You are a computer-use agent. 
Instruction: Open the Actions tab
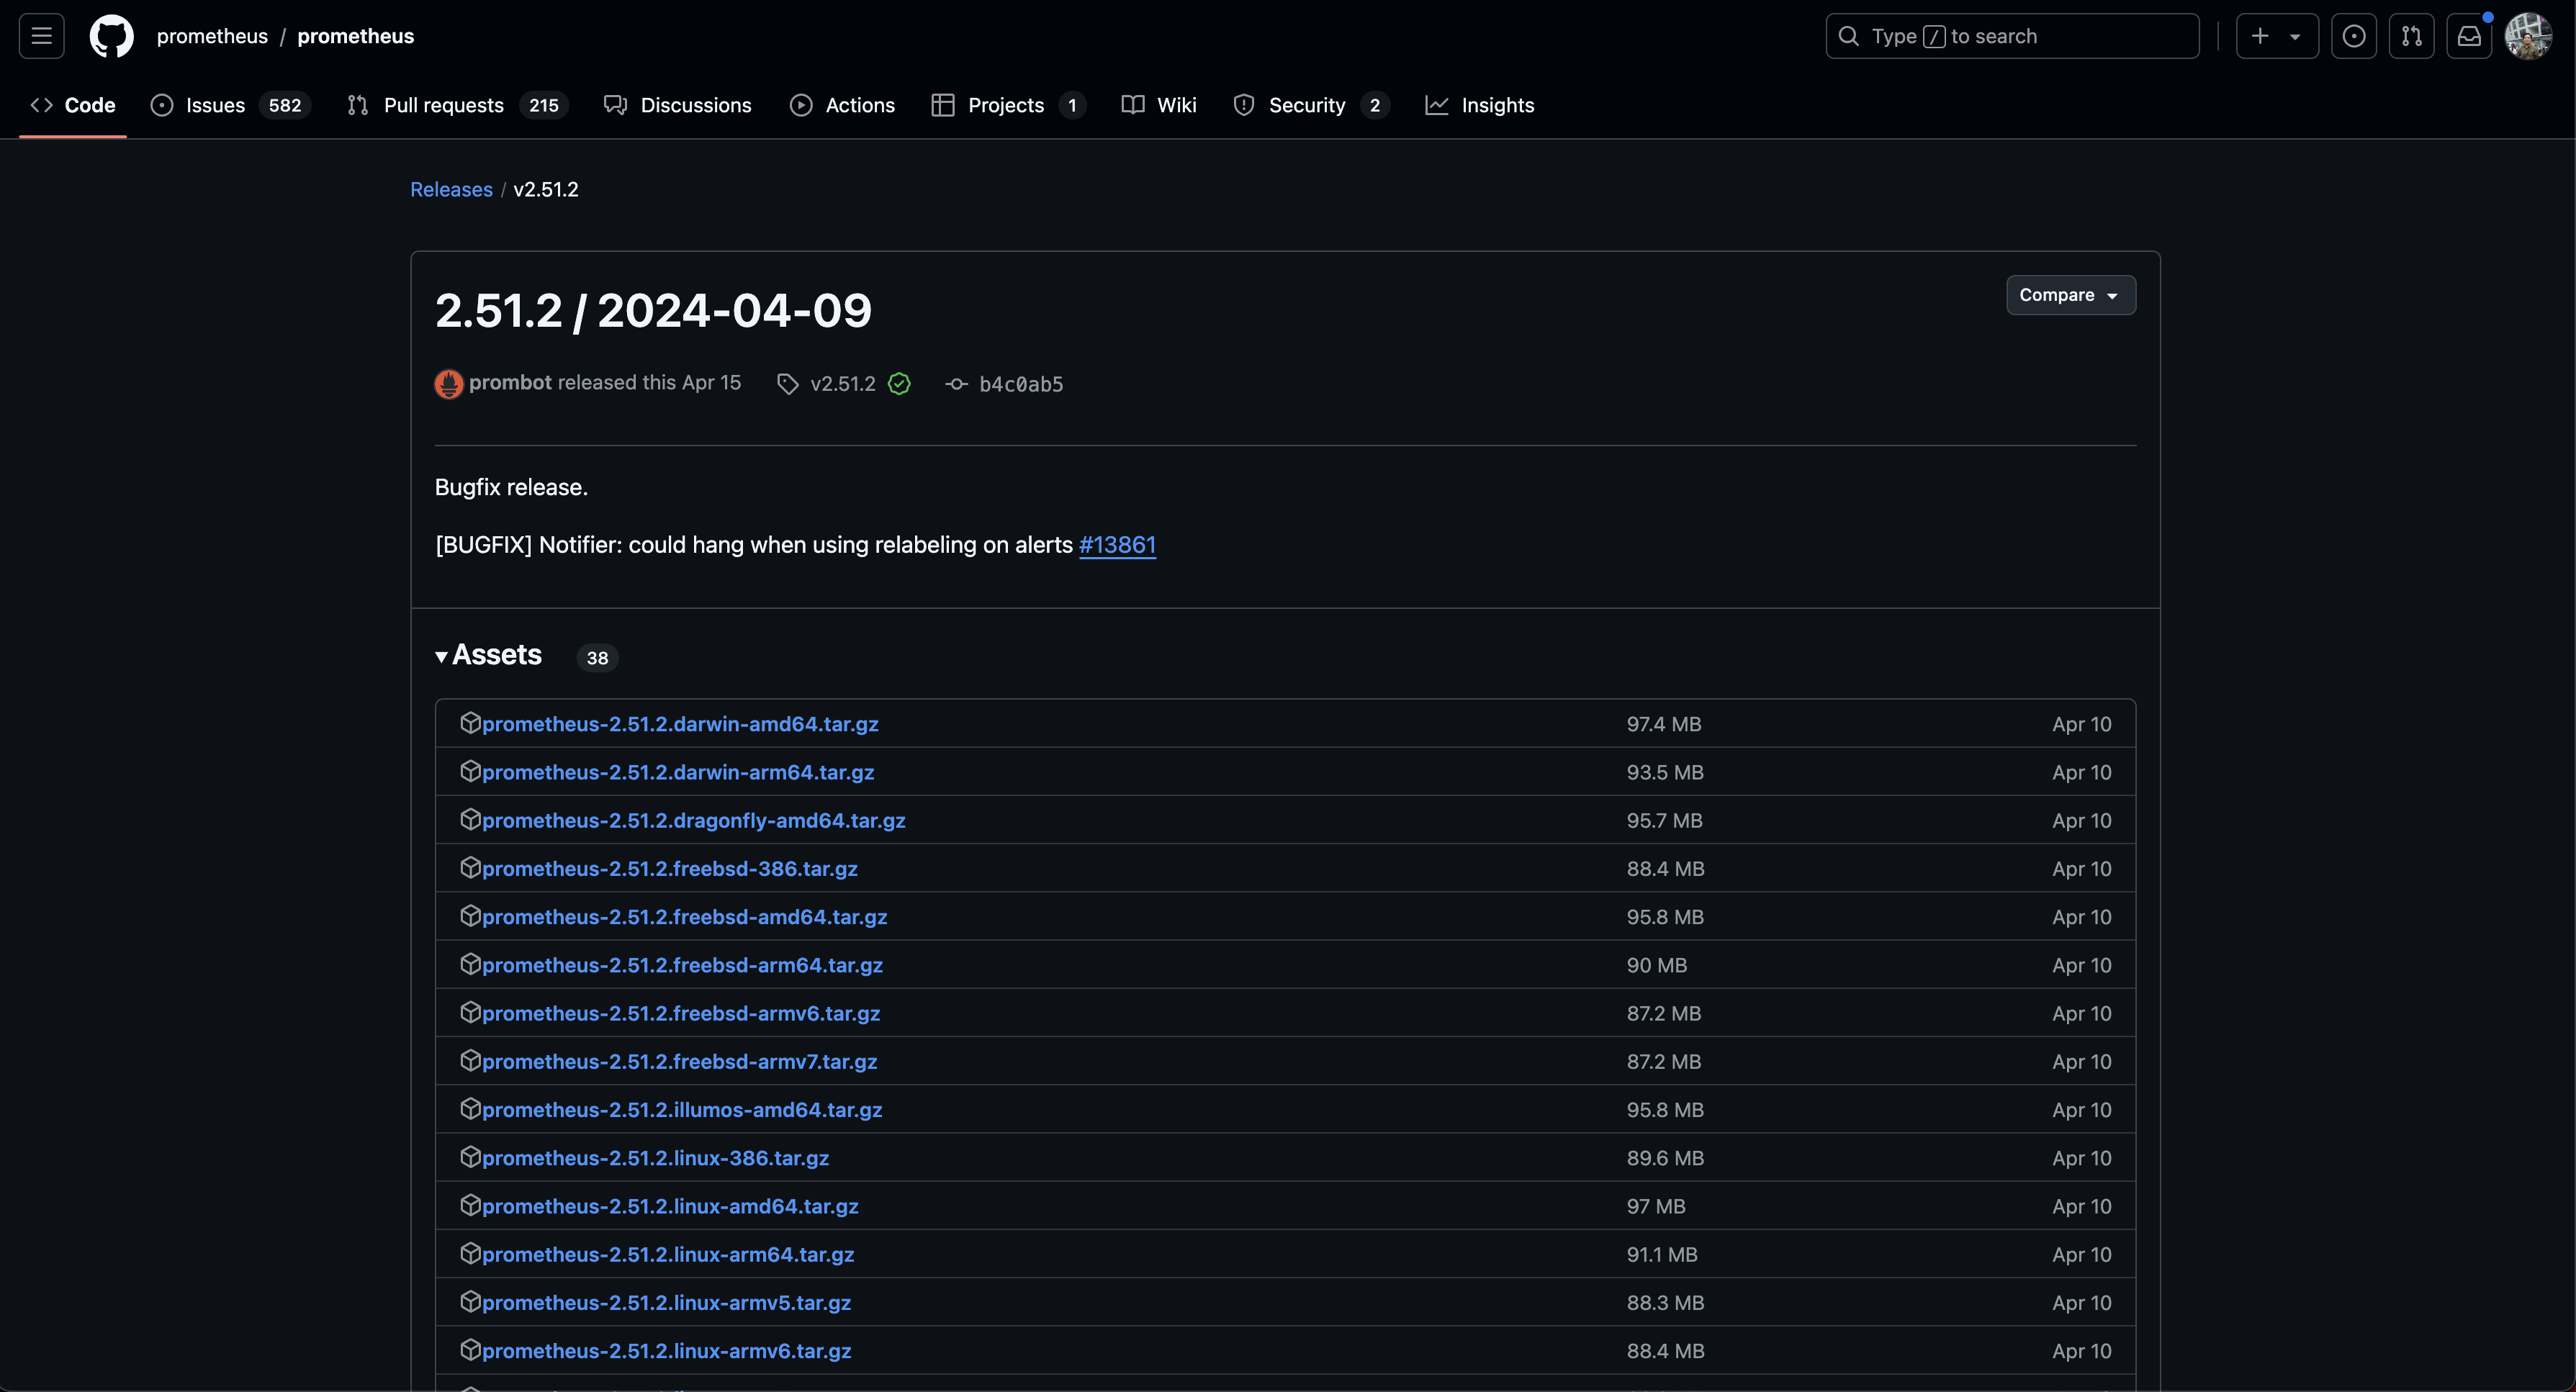842,105
